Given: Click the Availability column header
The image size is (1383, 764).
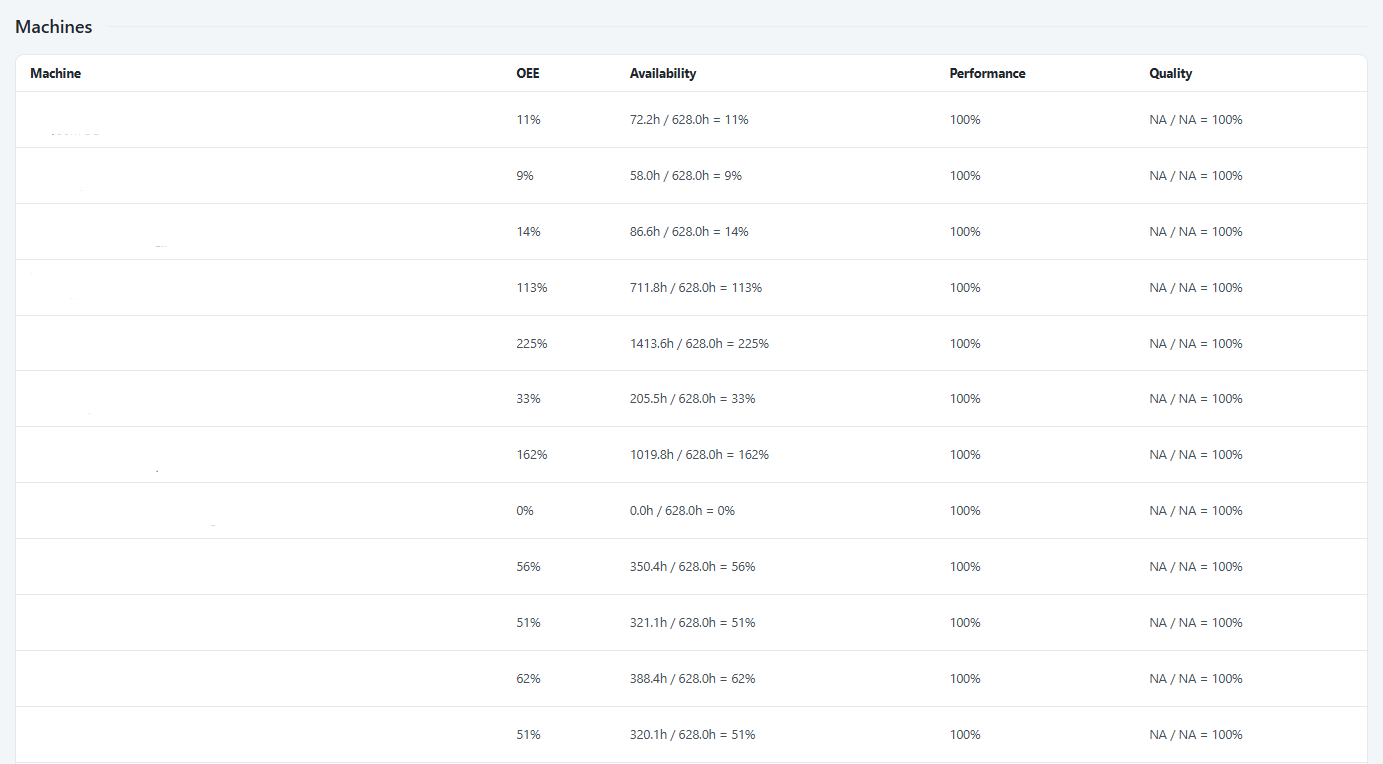Looking at the screenshot, I should point(663,74).
